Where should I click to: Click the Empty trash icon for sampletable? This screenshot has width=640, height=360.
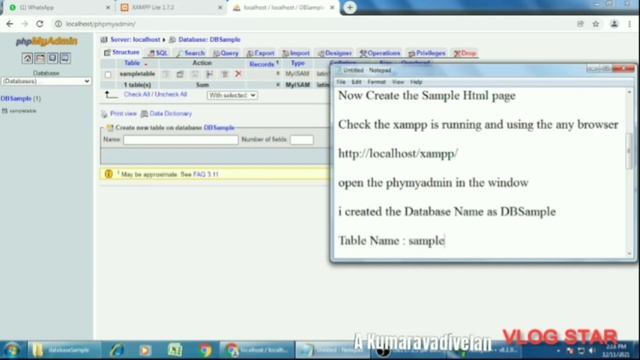224,74
